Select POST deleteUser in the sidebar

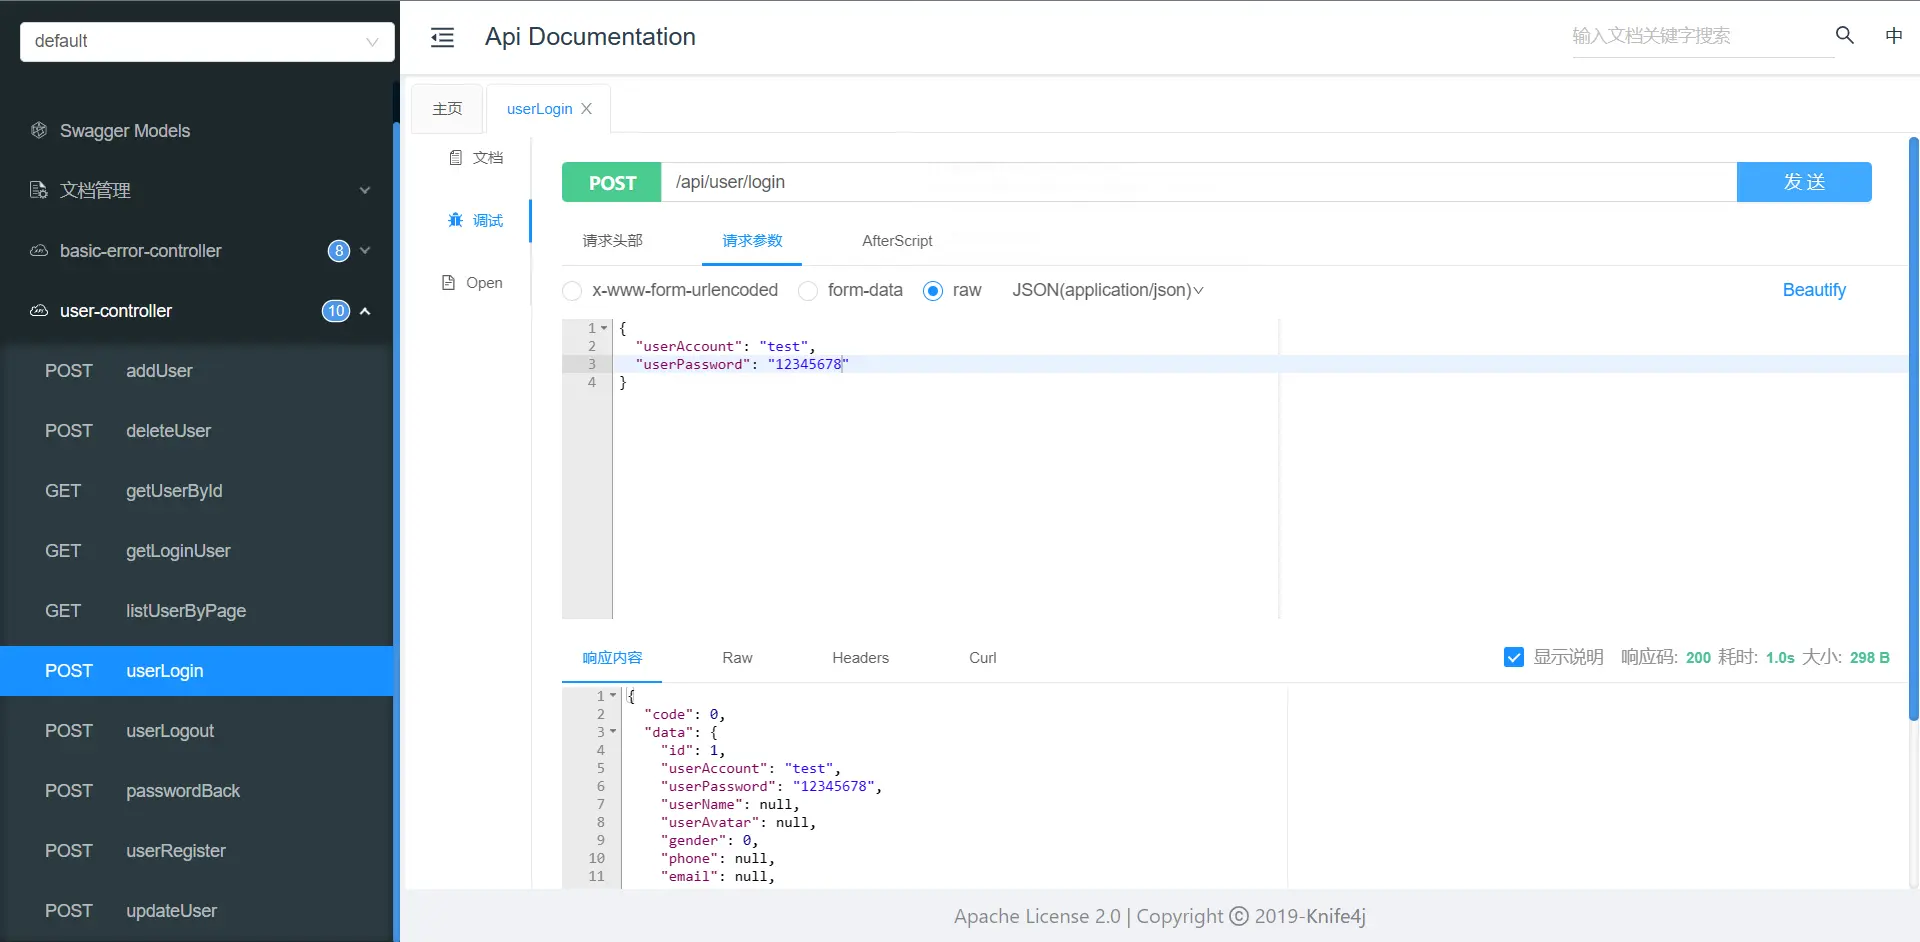point(197,431)
